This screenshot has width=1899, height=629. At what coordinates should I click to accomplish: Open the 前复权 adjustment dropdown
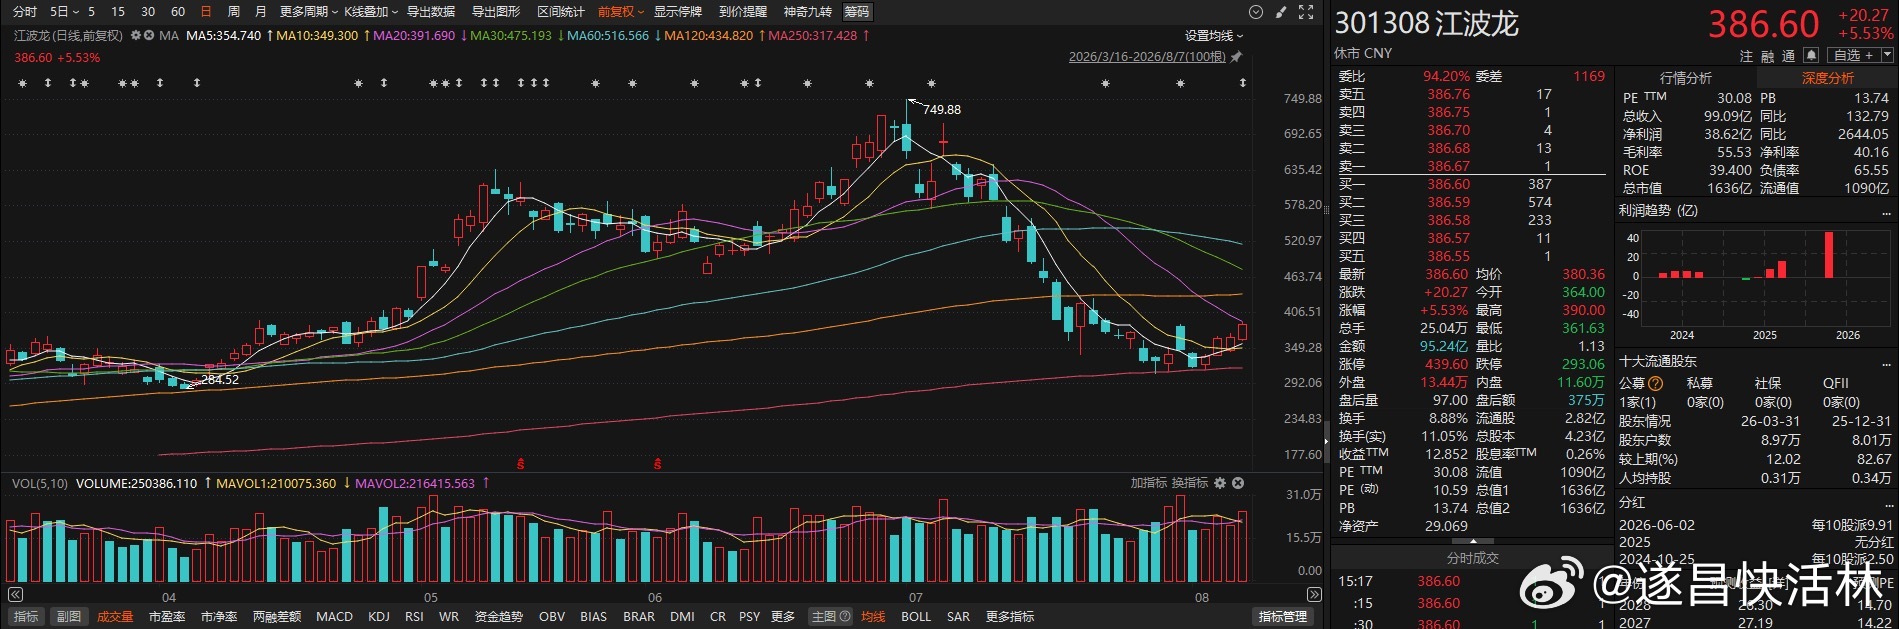click(x=621, y=12)
